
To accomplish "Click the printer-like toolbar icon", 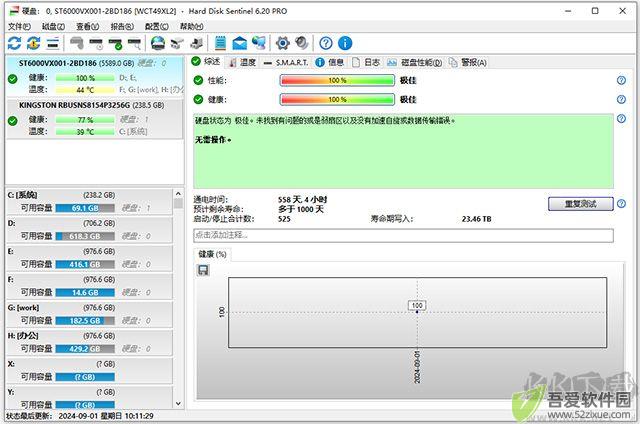I will [x=197, y=43].
